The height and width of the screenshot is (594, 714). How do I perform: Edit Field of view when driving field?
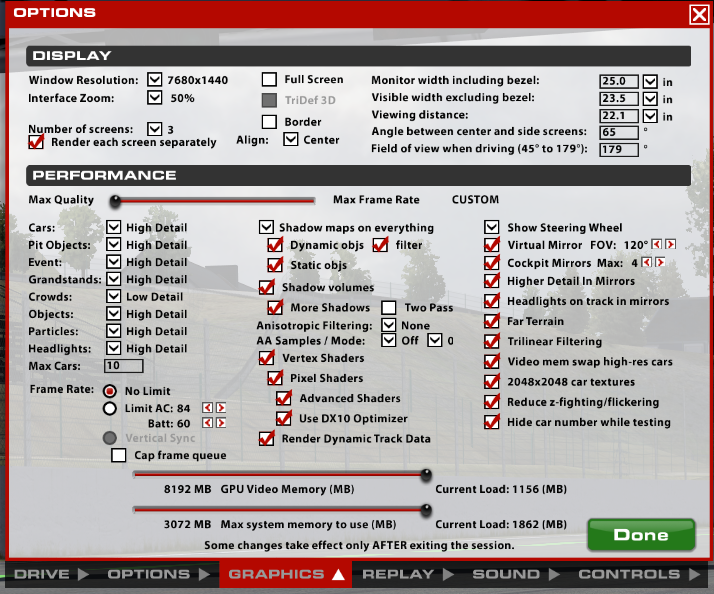click(619, 149)
